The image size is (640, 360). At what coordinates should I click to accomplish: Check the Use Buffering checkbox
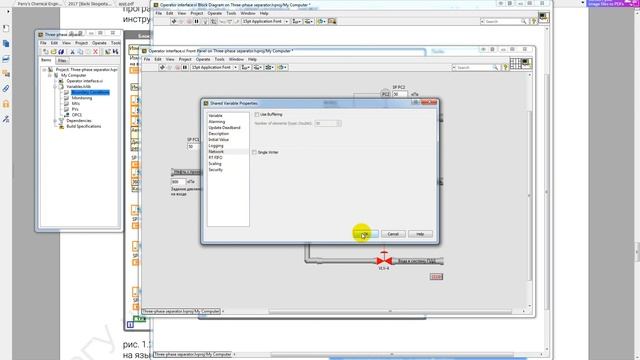pyautogui.click(x=257, y=115)
